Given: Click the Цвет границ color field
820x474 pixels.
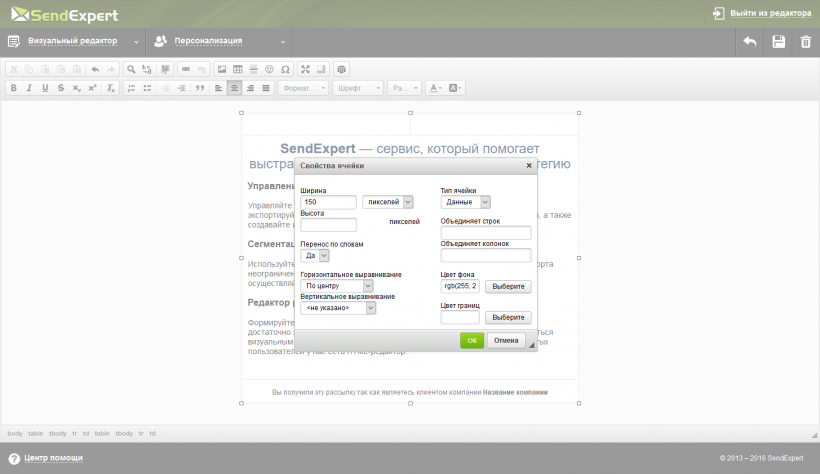Looking at the screenshot, I should point(460,317).
